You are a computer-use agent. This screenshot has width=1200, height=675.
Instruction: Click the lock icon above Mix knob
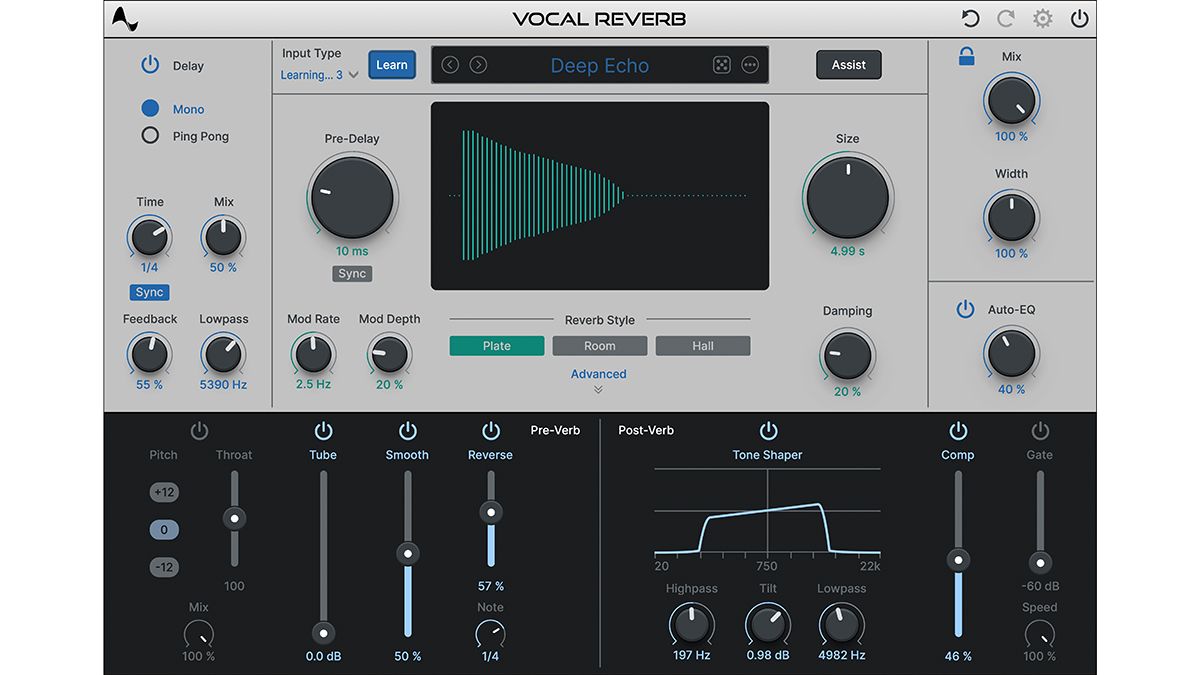[x=966, y=57]
